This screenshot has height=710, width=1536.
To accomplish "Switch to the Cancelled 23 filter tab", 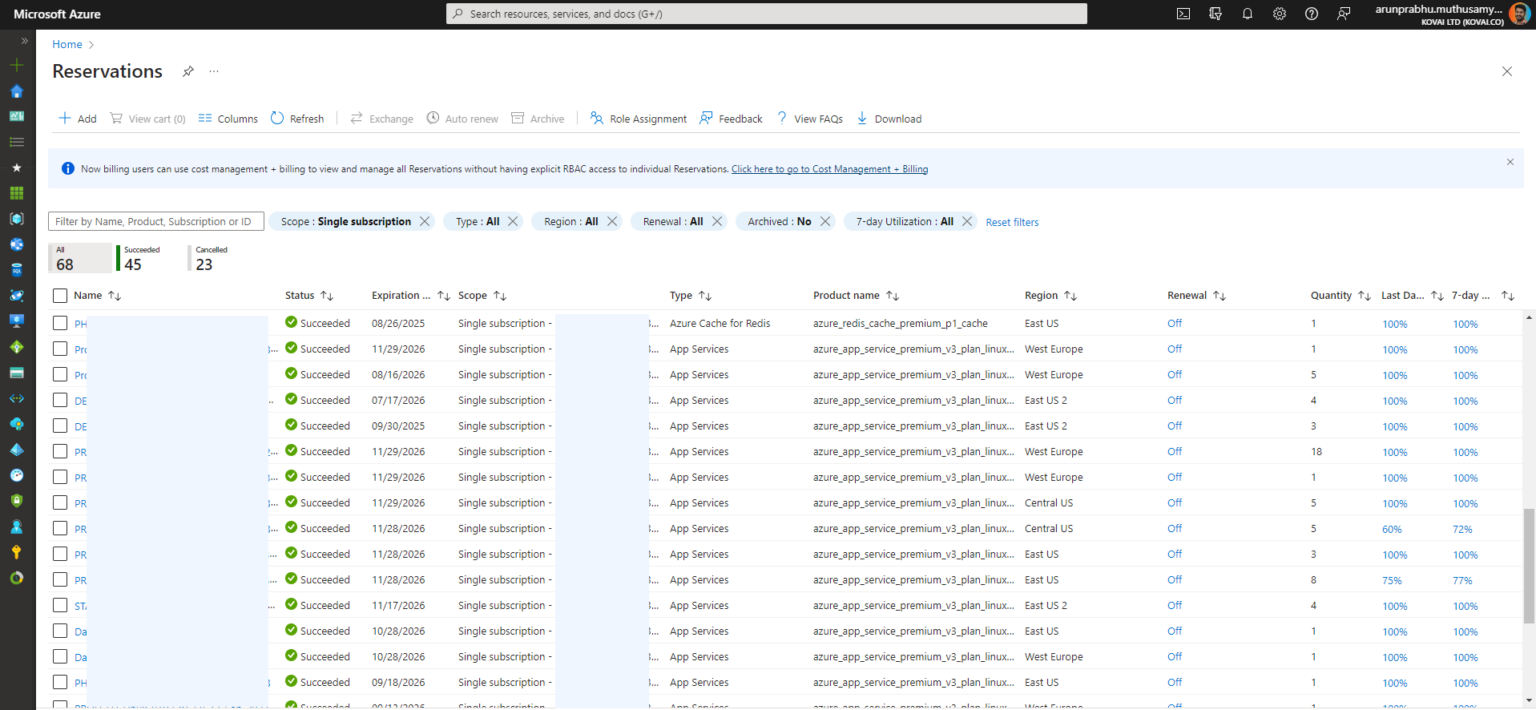I will tap(210, 258).
